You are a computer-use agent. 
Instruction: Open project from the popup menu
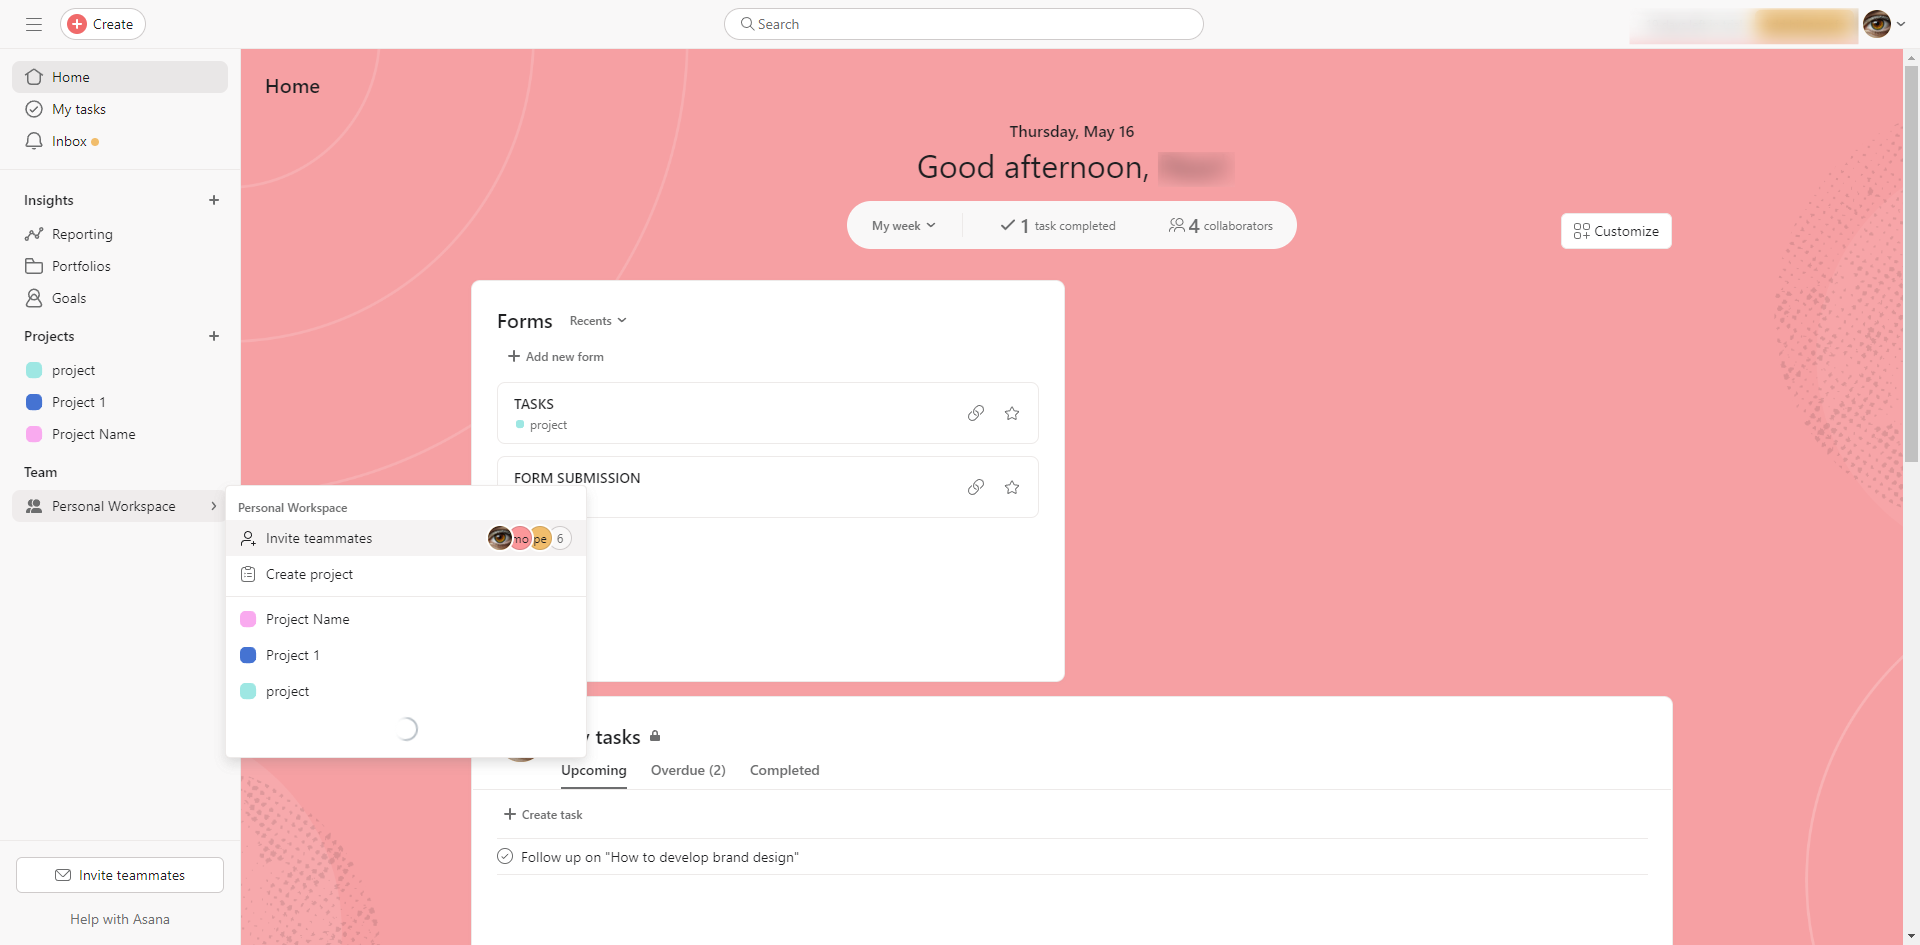406,691
